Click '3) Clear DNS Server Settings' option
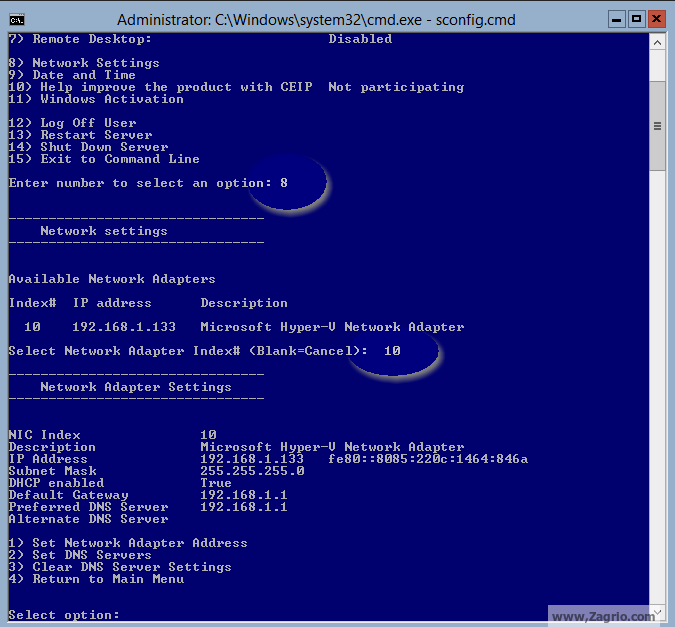675x627 pixels. (120, 567)
